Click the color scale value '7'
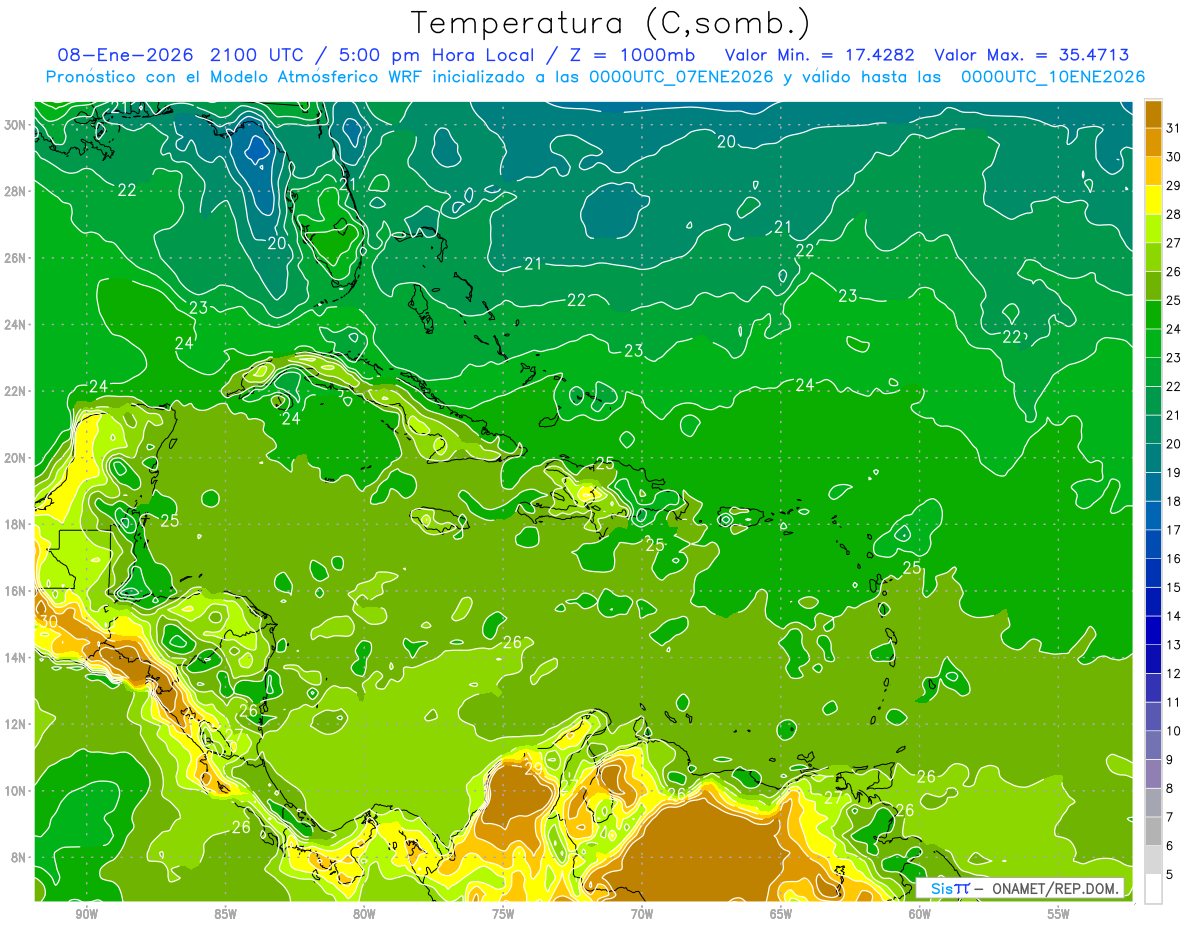Screen dimensions: 1200x927 click(x=1170, y=817)
